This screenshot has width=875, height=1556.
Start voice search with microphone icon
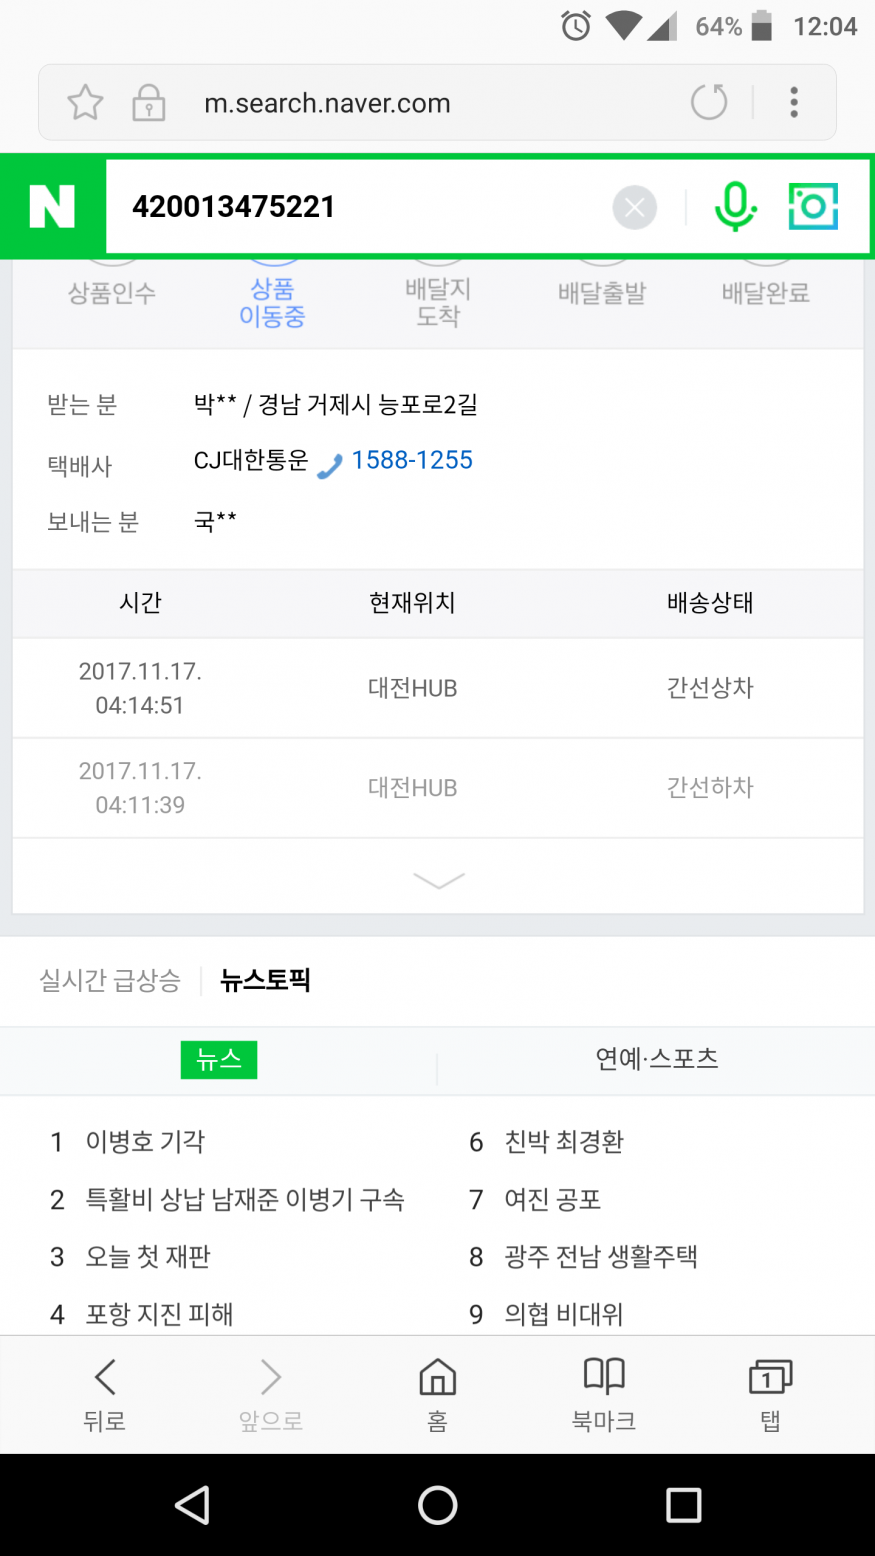coord(735,207)
